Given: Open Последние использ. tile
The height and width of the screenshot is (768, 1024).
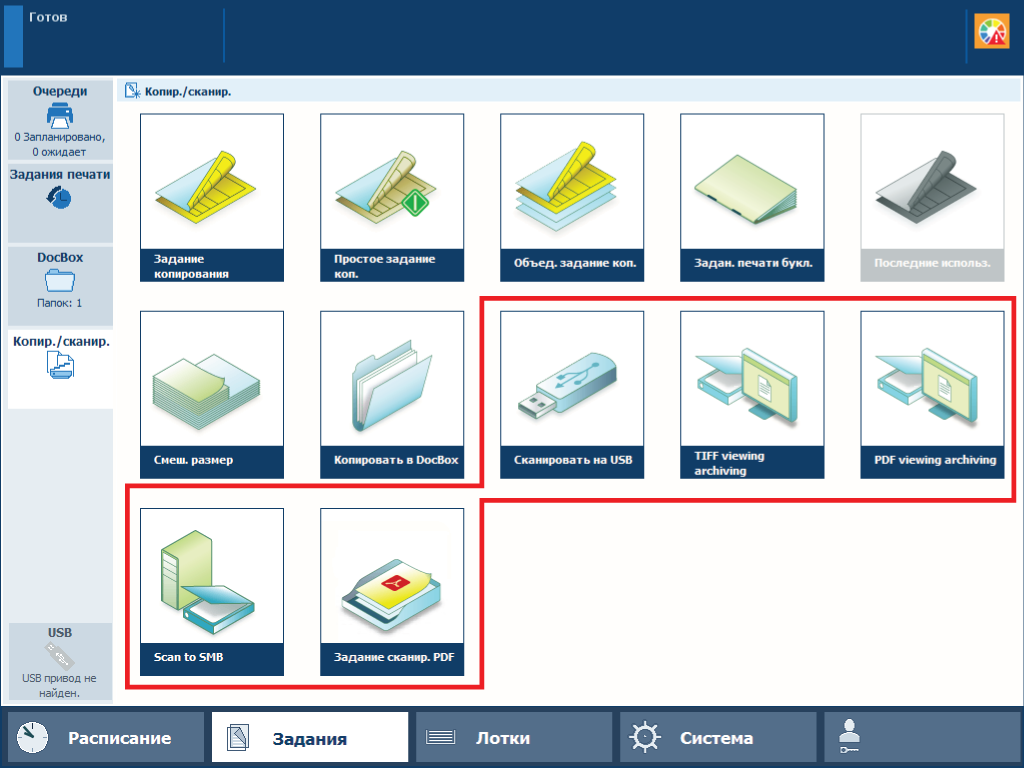Looking at the screenshot, I should coord(933,197).
